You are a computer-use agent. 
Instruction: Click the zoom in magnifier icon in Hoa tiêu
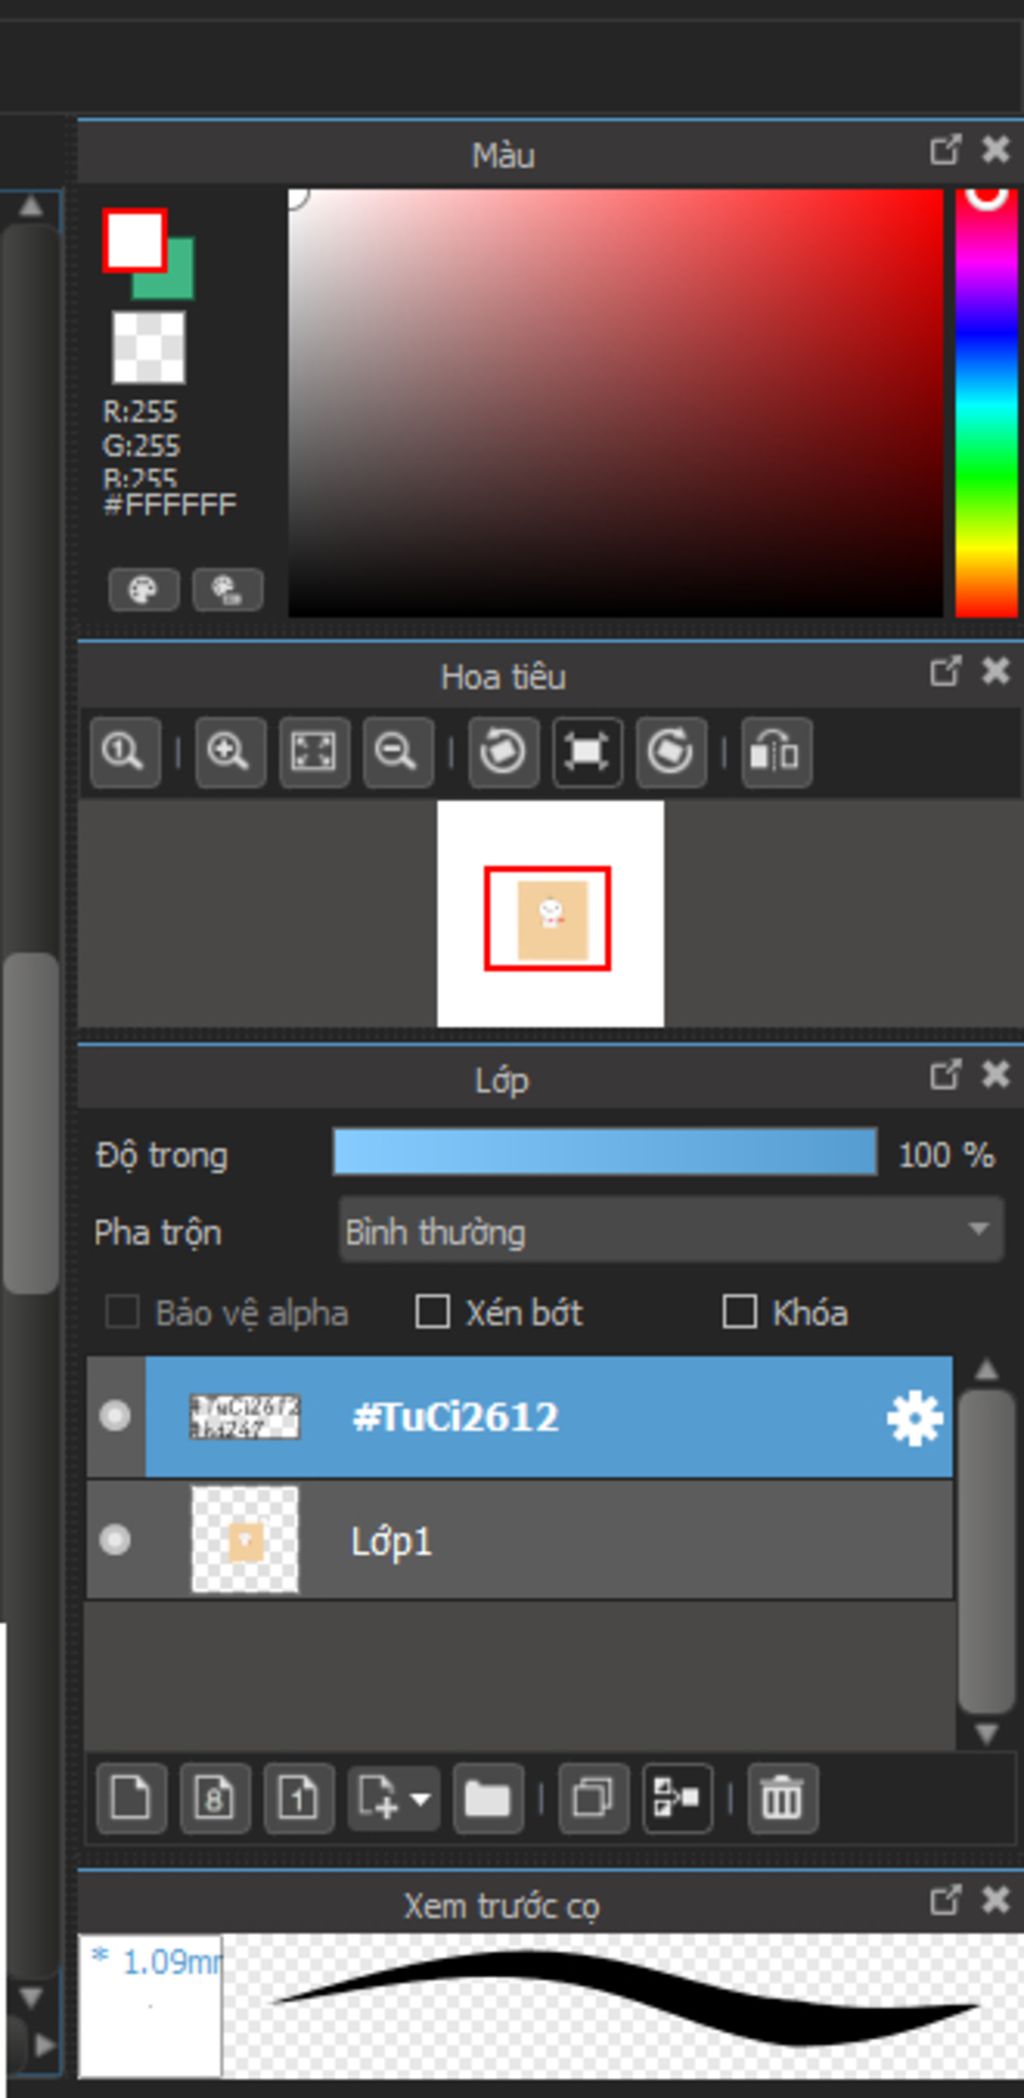(x=230, y=752)
